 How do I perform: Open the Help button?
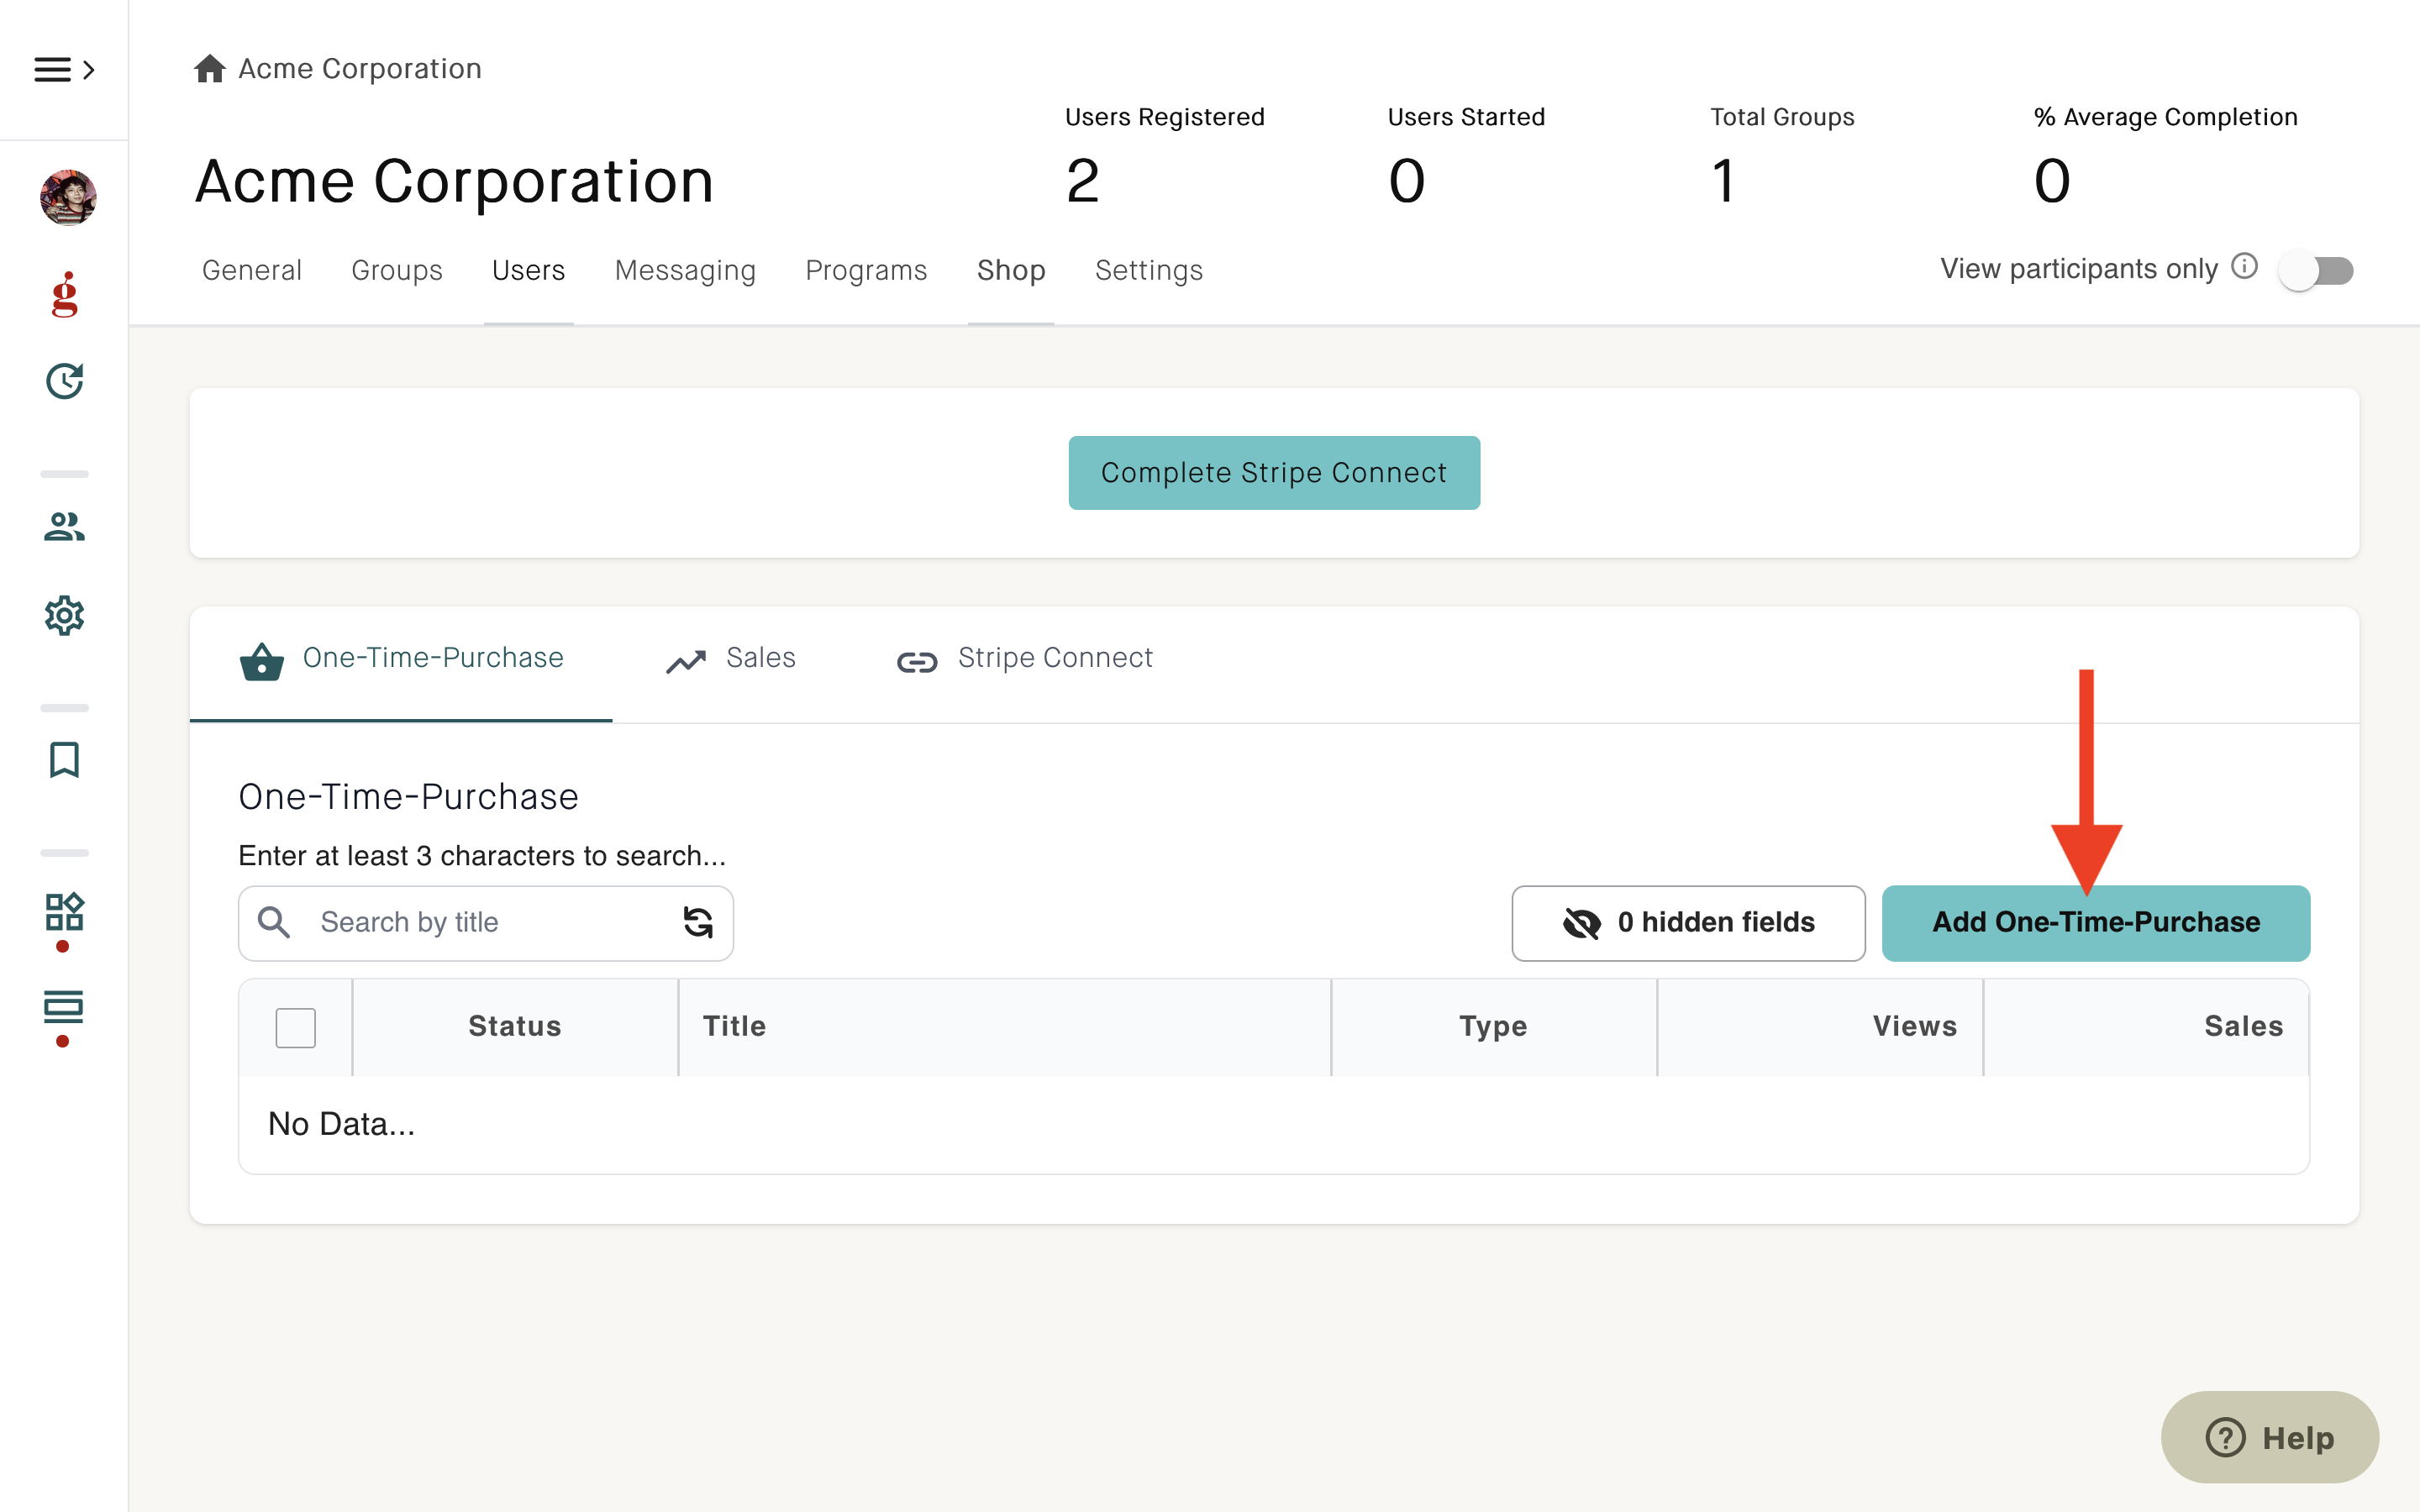tap(2269, 1437)
